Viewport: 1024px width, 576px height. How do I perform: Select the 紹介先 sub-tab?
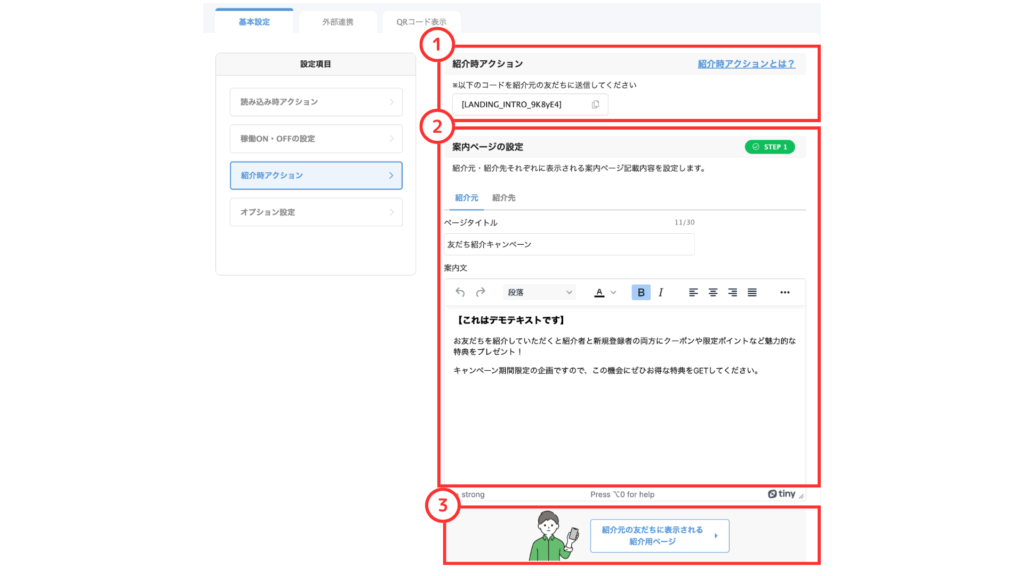(x=504, y=198)
